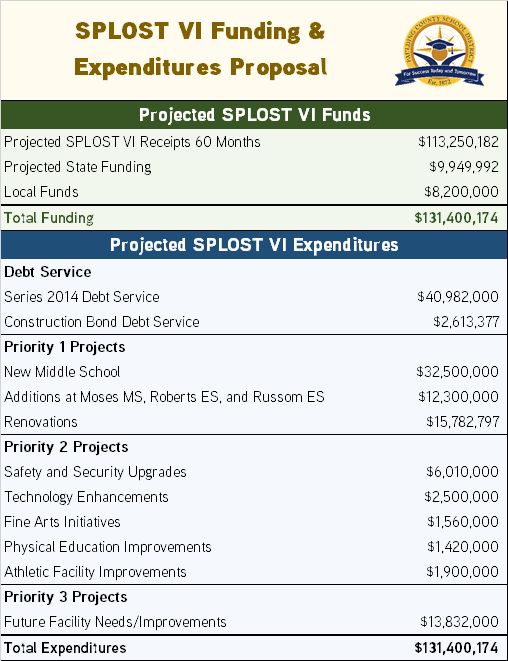Viewport: 508px width, 661px height.
Task: Select the Debt Service section heading
Action: click(48, 272)
